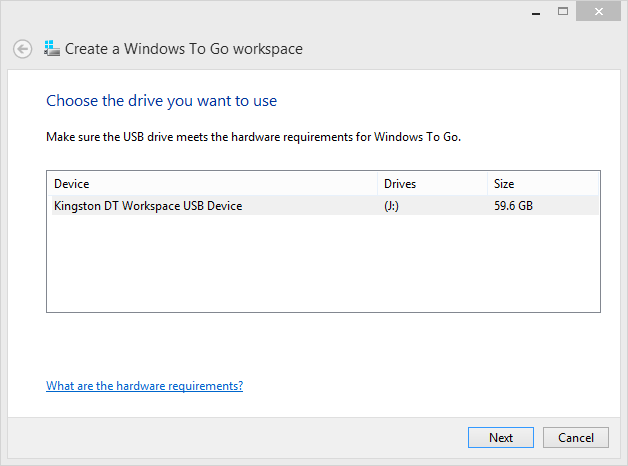Sort by the Device column header
The width and height of the screenshot is (628, 466).
pos(72,184)
